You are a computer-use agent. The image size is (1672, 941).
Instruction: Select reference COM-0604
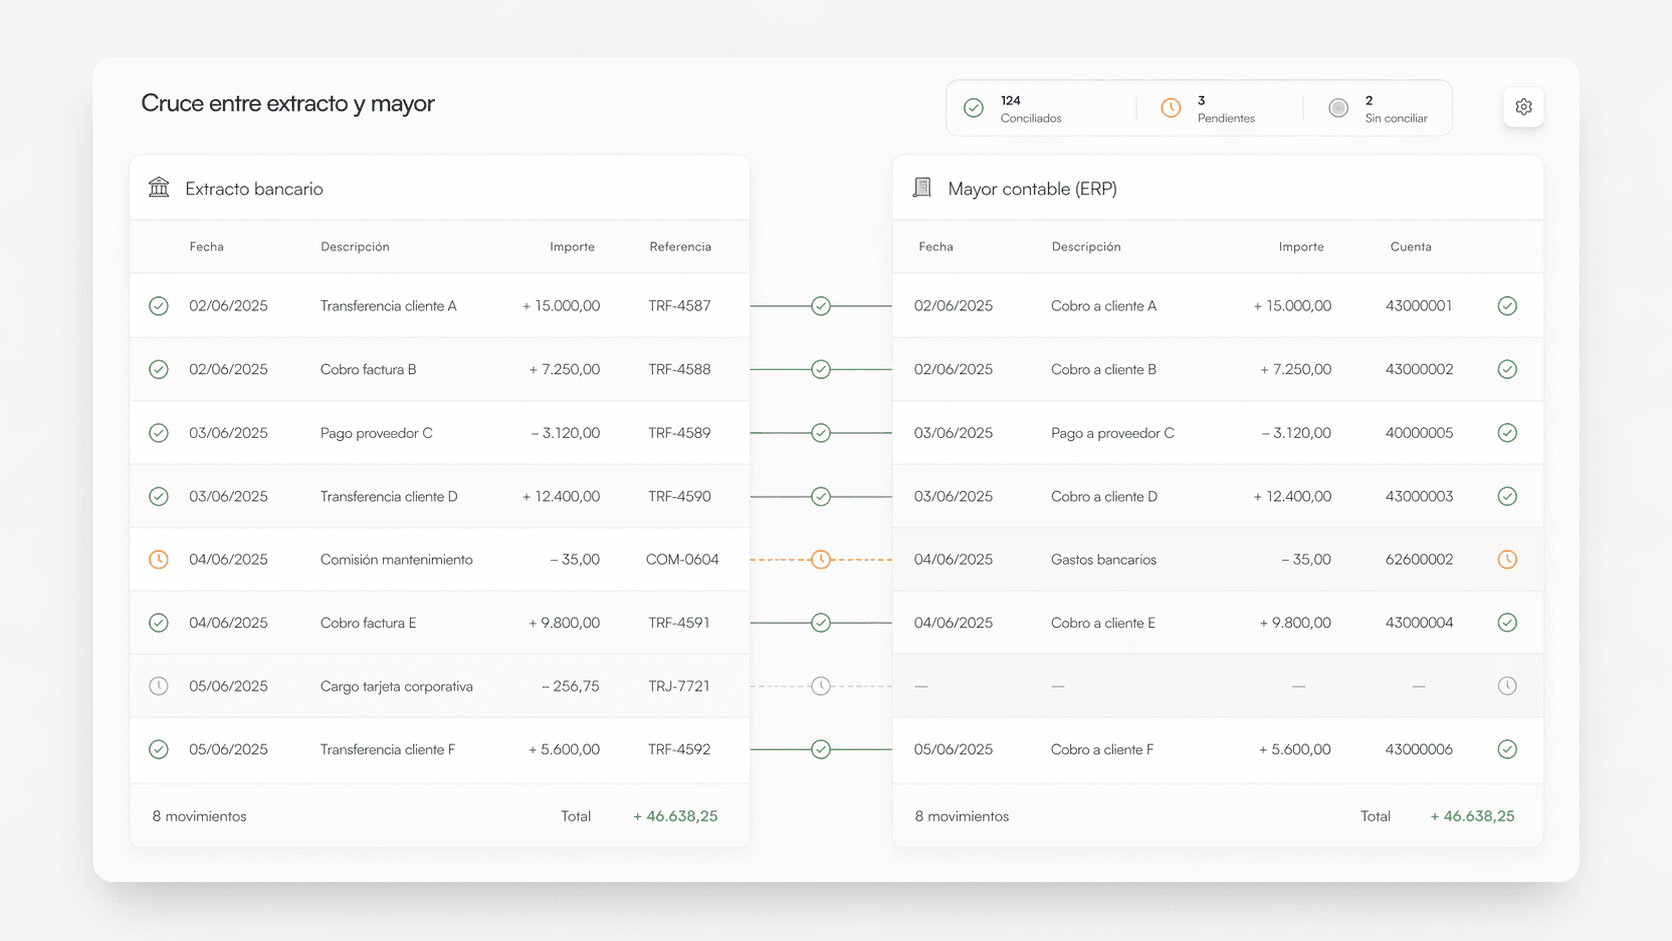click(x=682, y=559)
